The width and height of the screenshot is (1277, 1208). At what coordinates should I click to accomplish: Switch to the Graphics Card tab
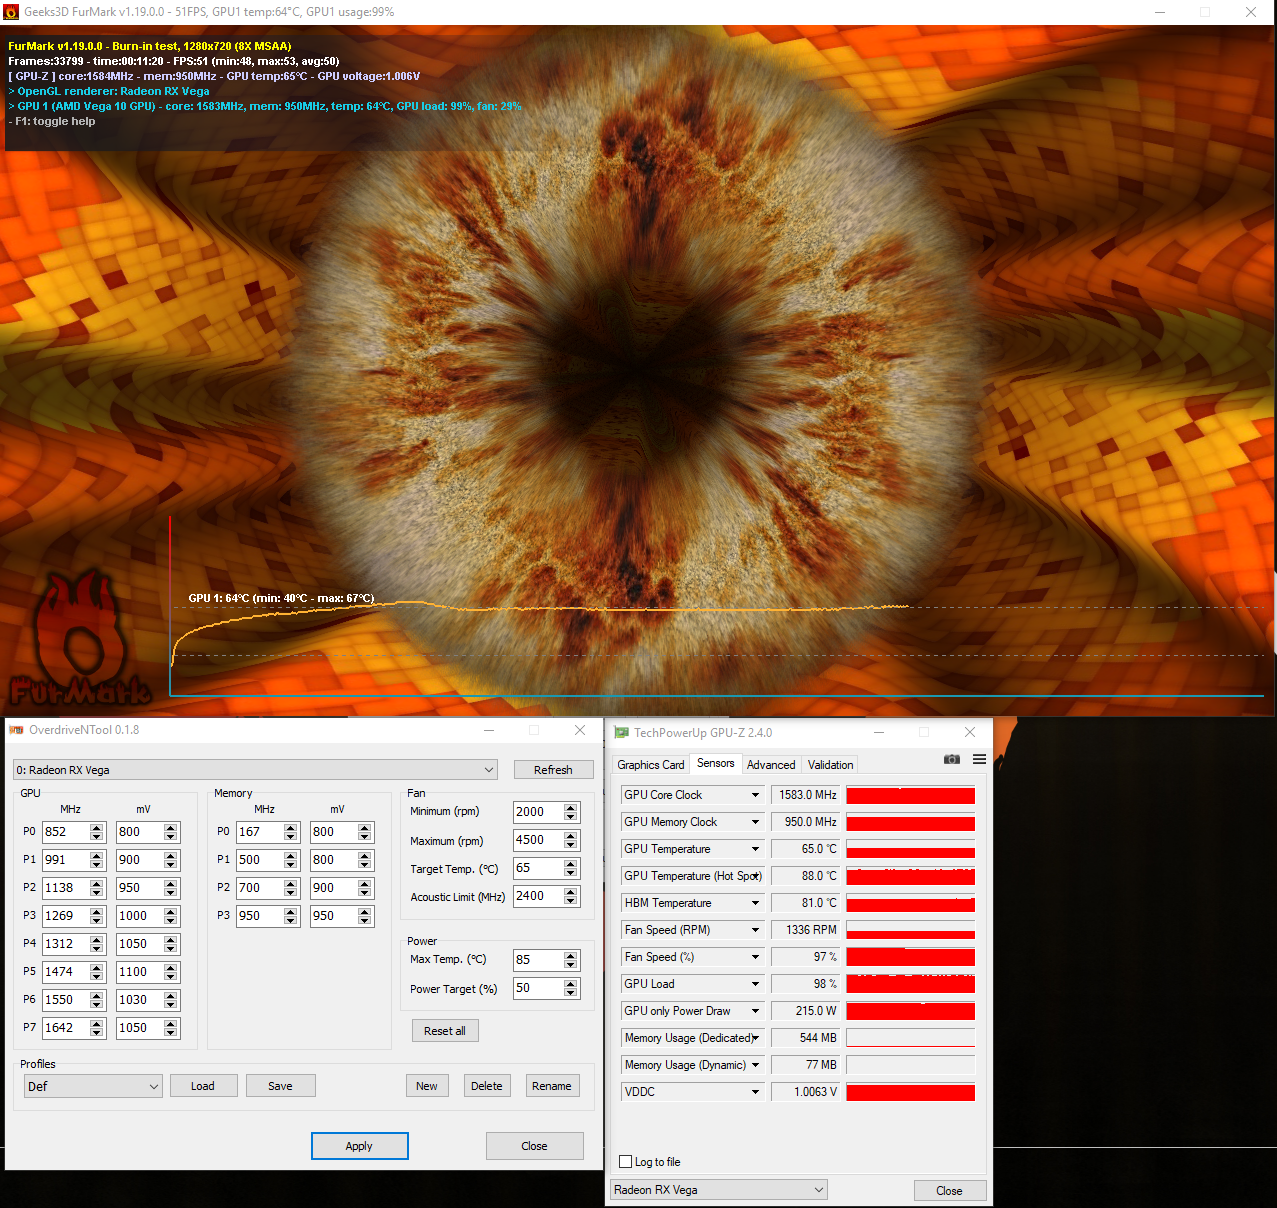[651, 765]
